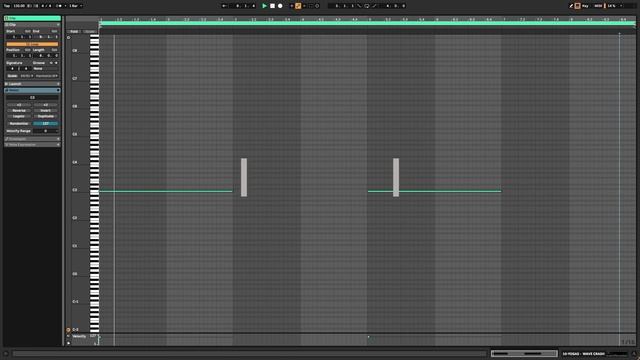Toggle MIDI map mode
This screenshot has width=640, height=360.
598,6
